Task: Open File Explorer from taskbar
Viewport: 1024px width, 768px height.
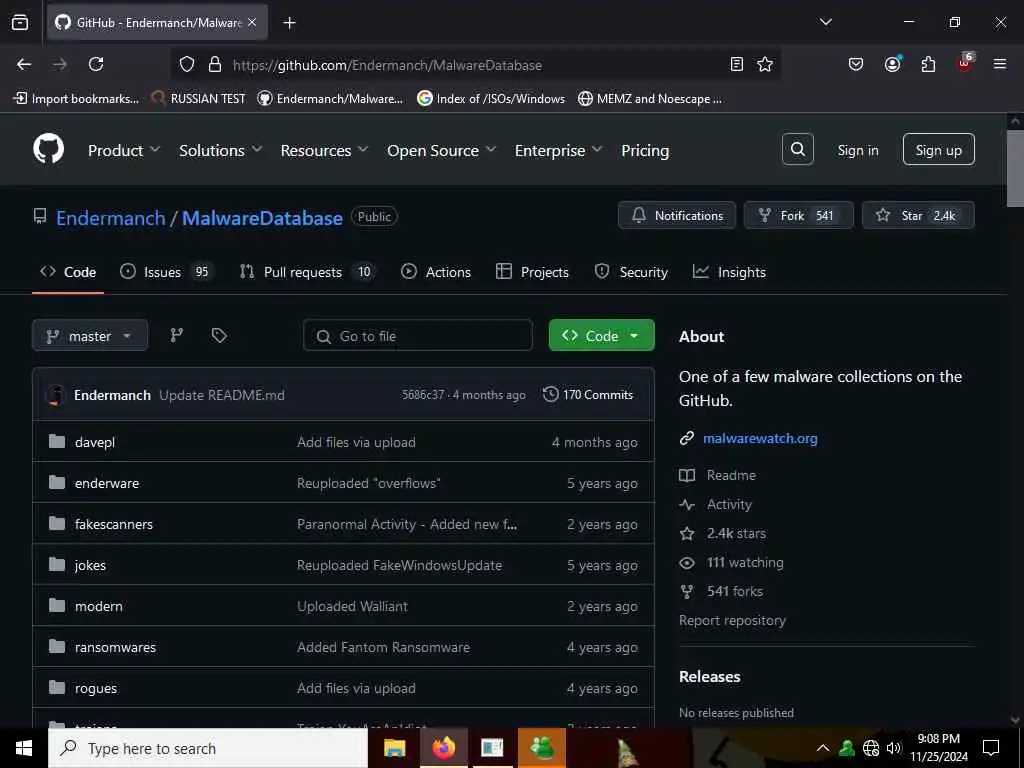Action: coord(394,748)
